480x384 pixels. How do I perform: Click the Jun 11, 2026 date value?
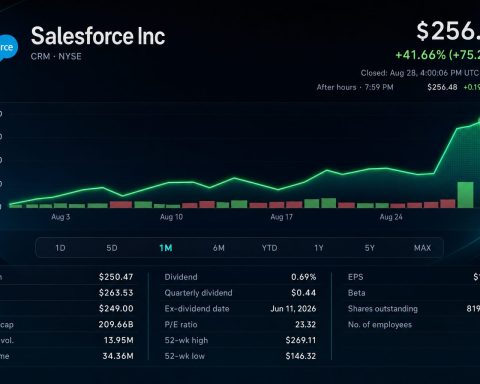(293, 309)
